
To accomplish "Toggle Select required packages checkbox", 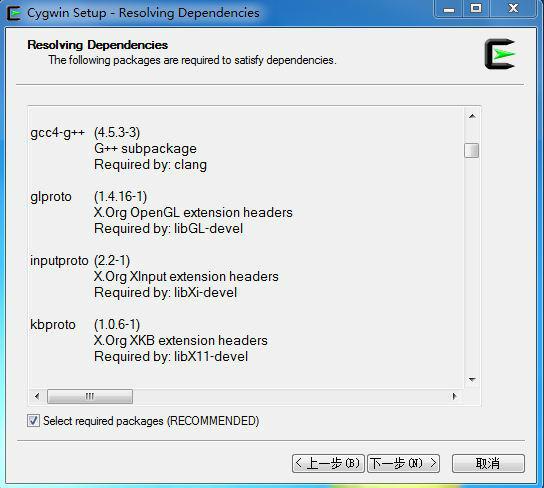I will [x=33, y=421].
